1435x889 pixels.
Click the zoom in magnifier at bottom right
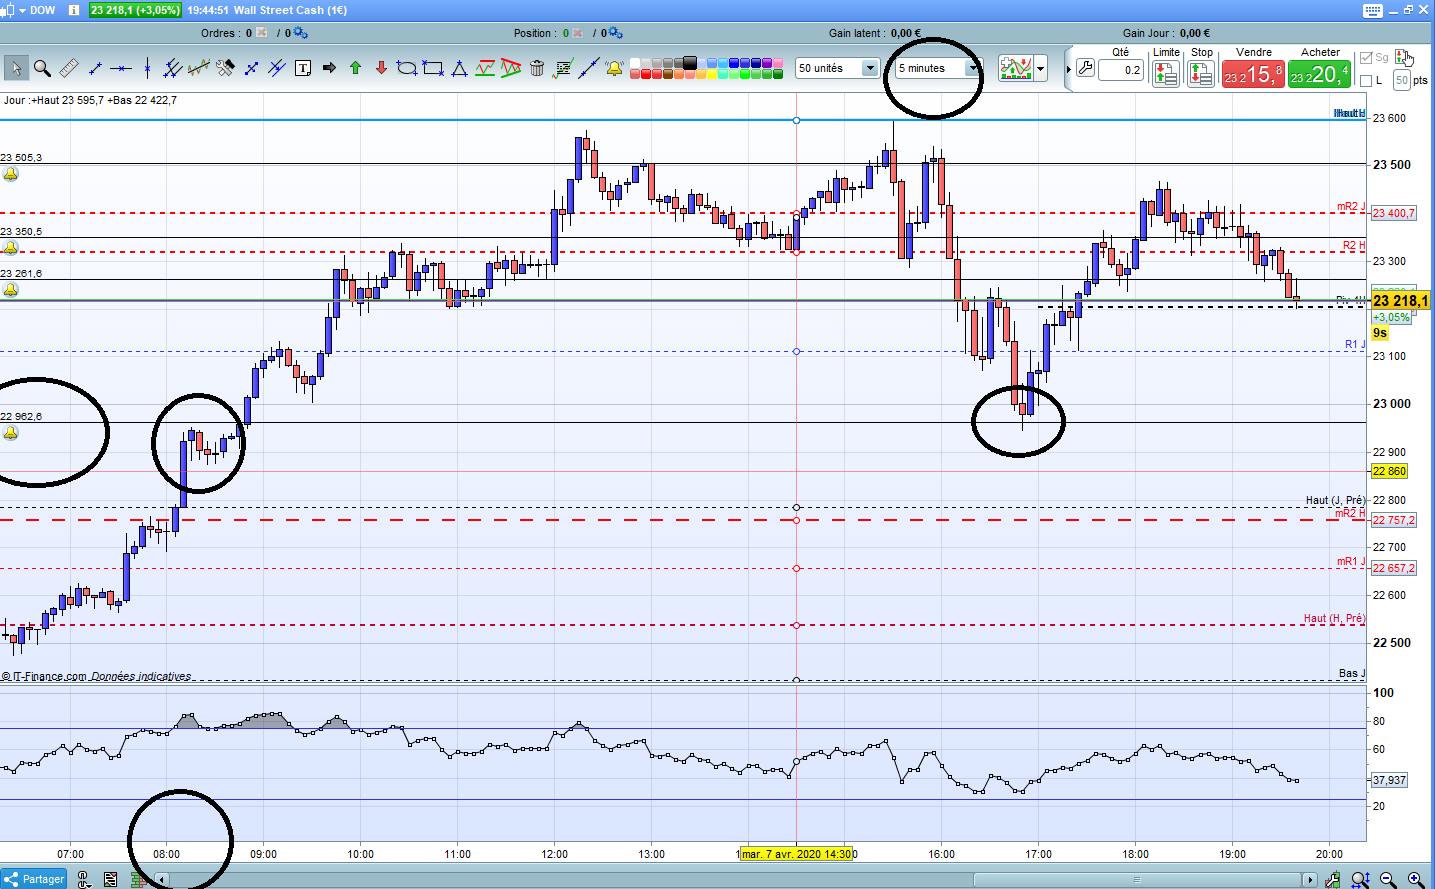click(1416, 880)
